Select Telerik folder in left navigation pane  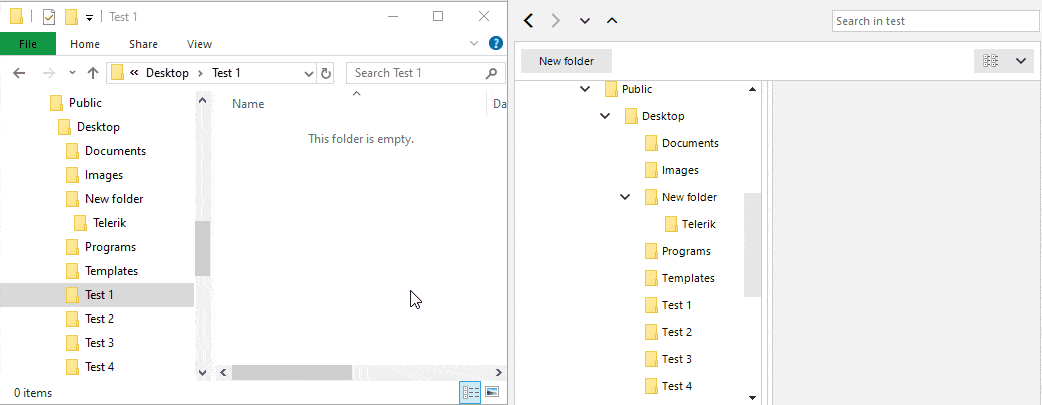tap(110, 223)
